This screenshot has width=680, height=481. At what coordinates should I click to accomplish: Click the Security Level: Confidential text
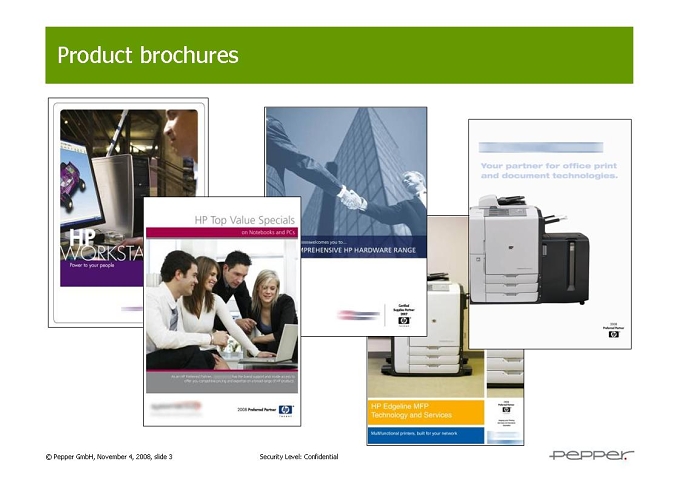[299, 457]
